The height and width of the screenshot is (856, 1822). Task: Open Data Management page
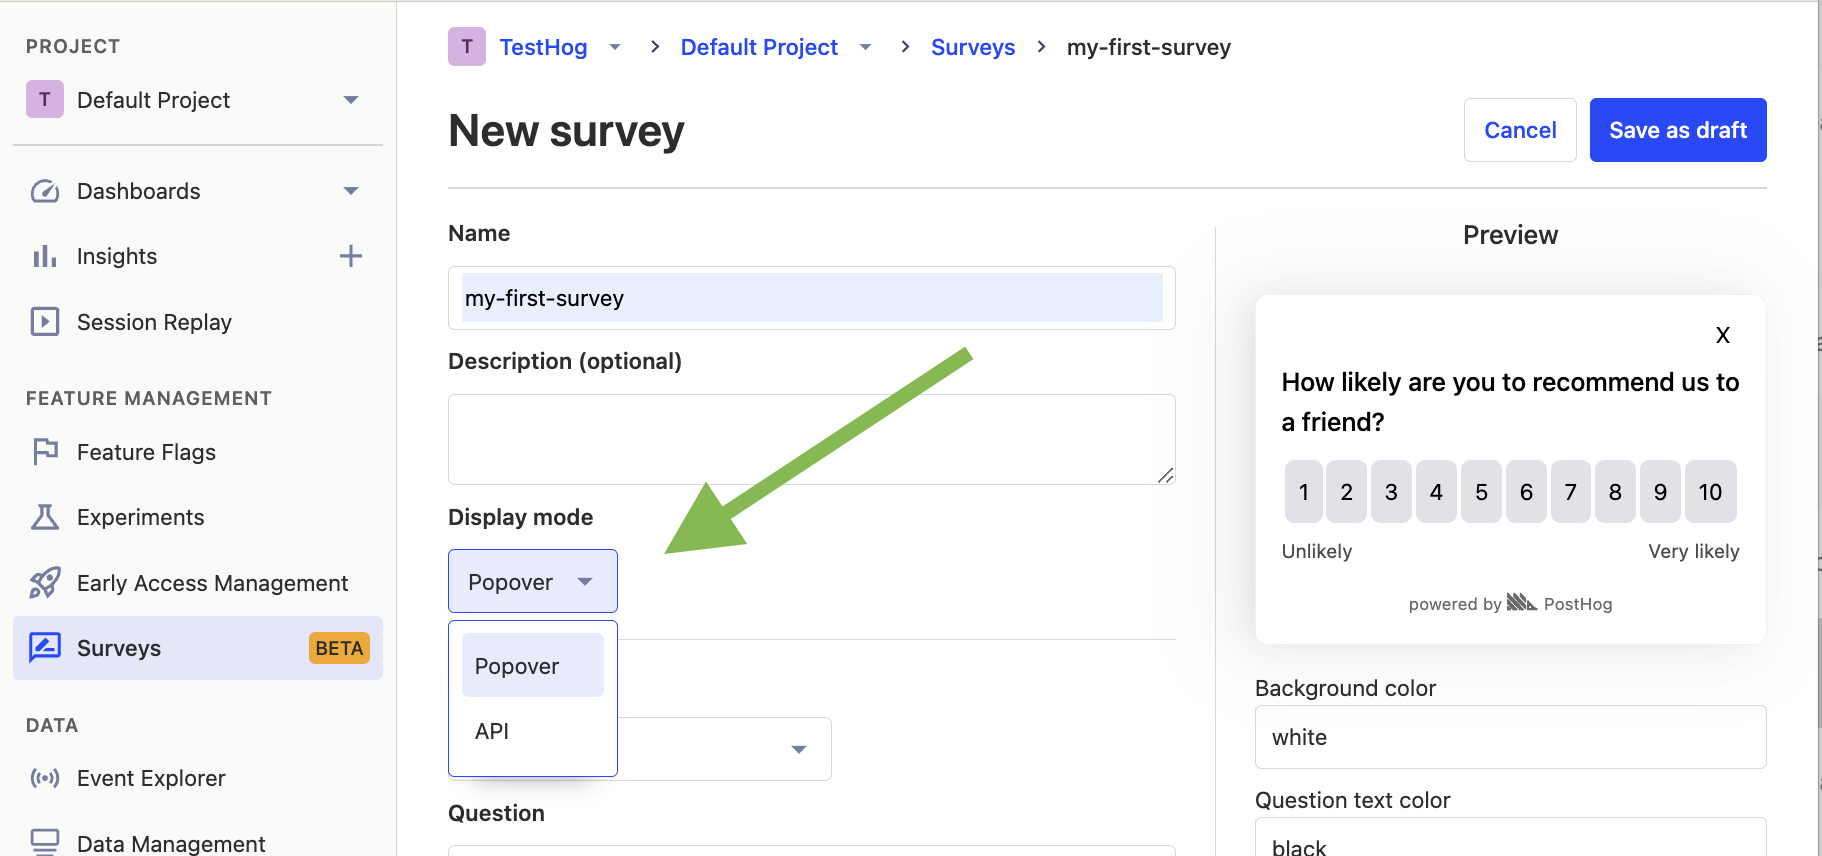click(x=171, y=843)
